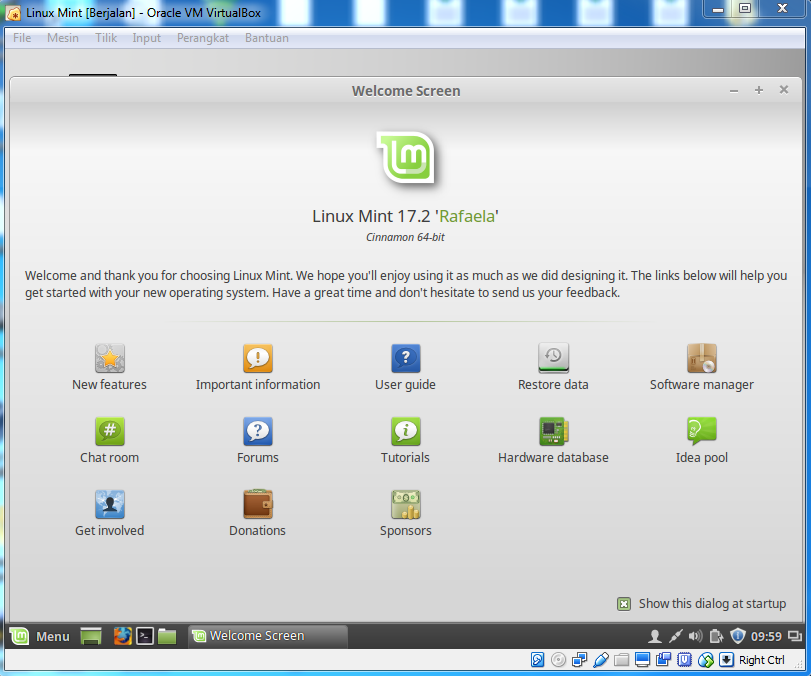
Task: Open file manager from the Mint panel
Action: pos(167,636)
